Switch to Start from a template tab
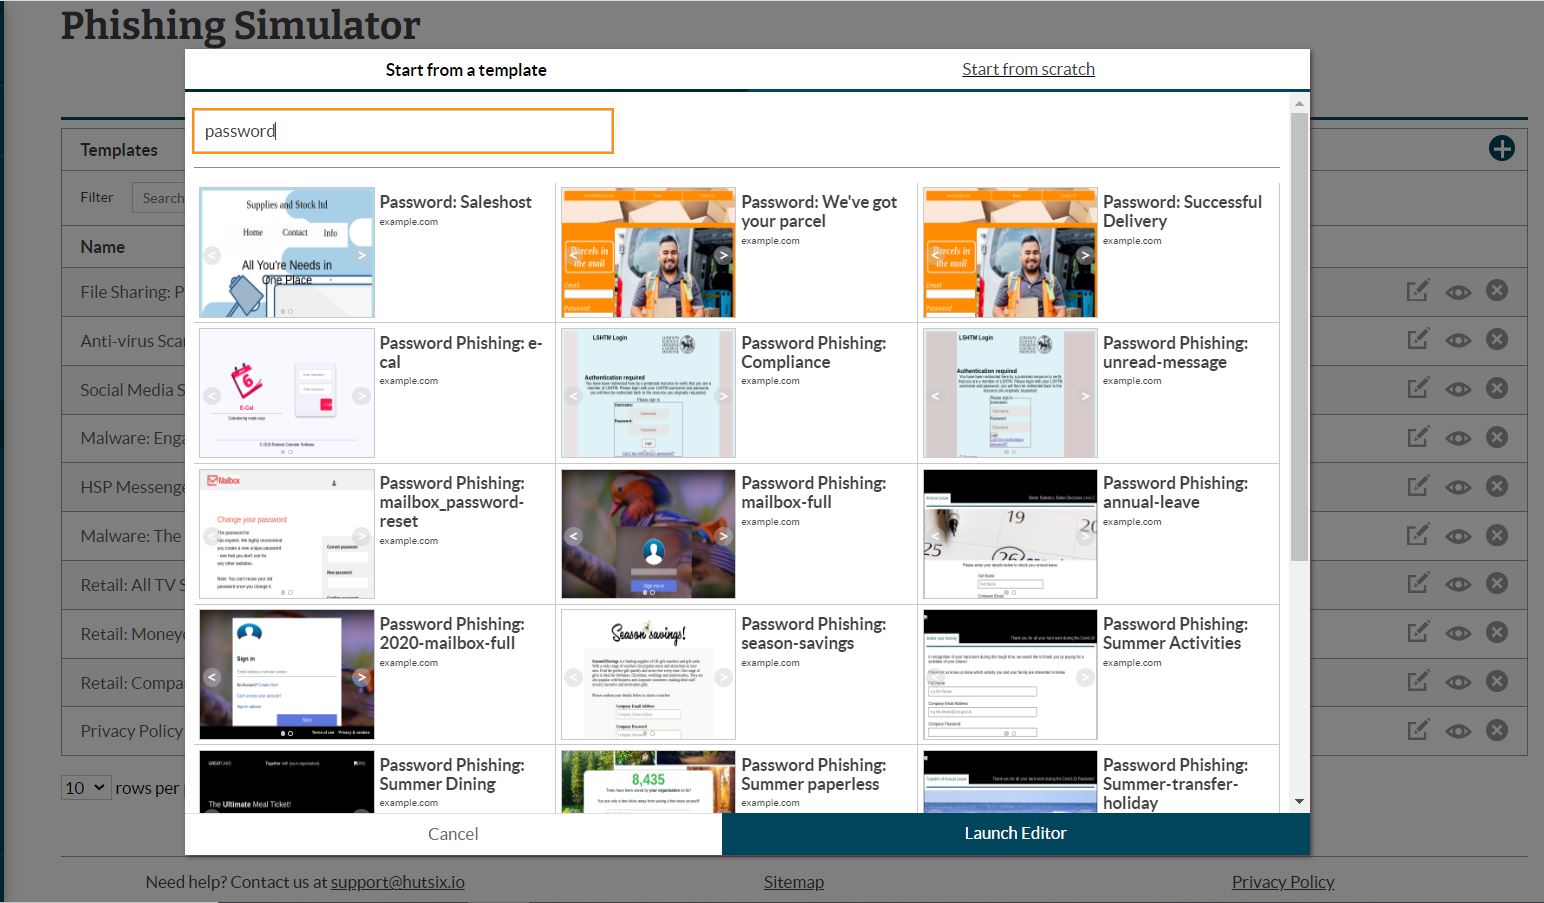1544x903 pixels. [x=466, y=70]
